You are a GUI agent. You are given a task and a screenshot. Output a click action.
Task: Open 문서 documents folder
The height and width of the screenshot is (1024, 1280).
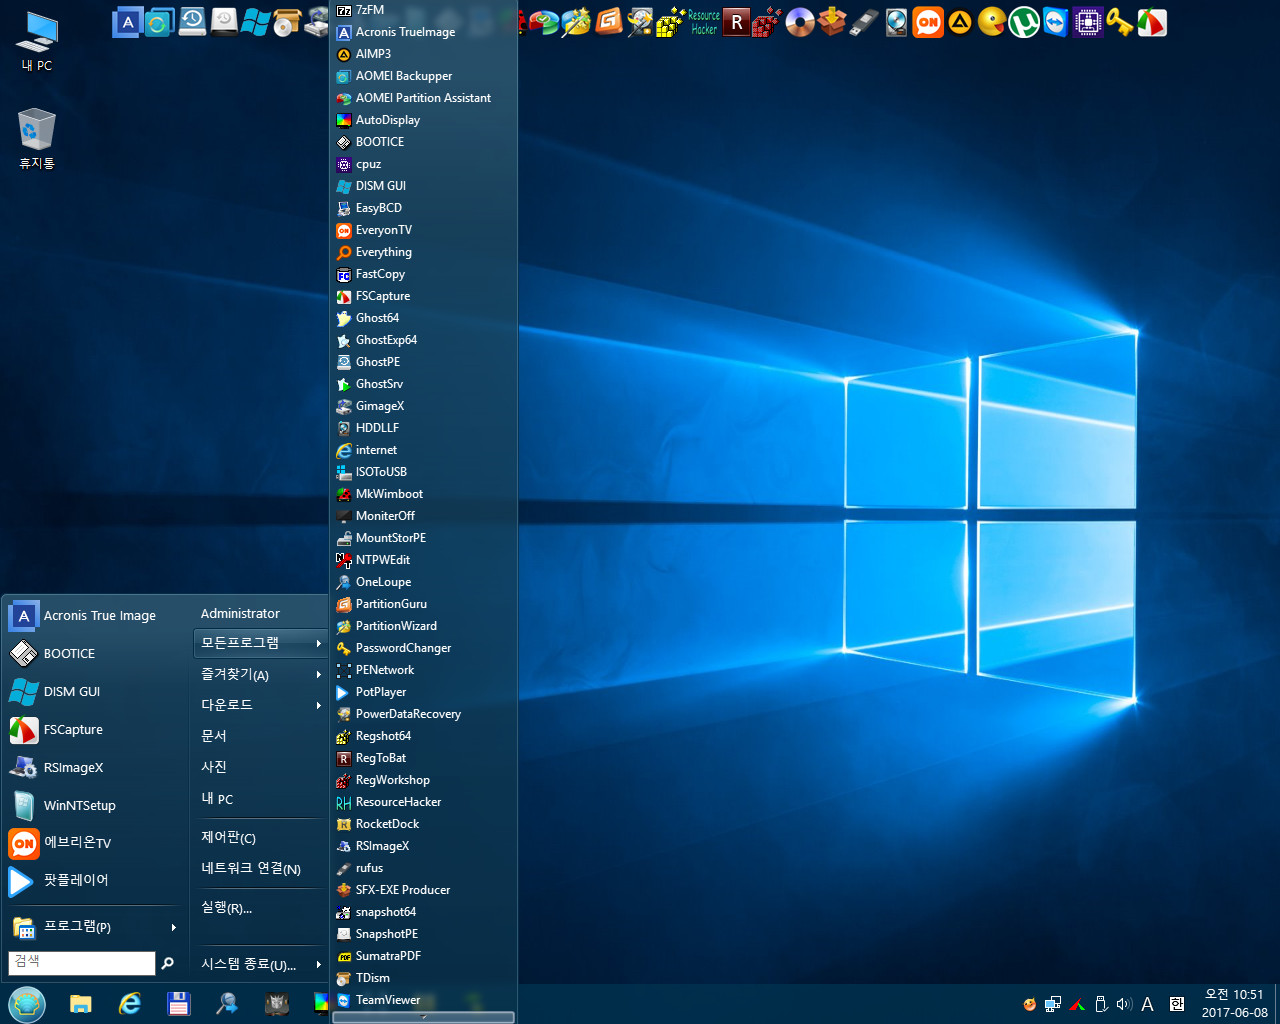(x=260, y=736)
